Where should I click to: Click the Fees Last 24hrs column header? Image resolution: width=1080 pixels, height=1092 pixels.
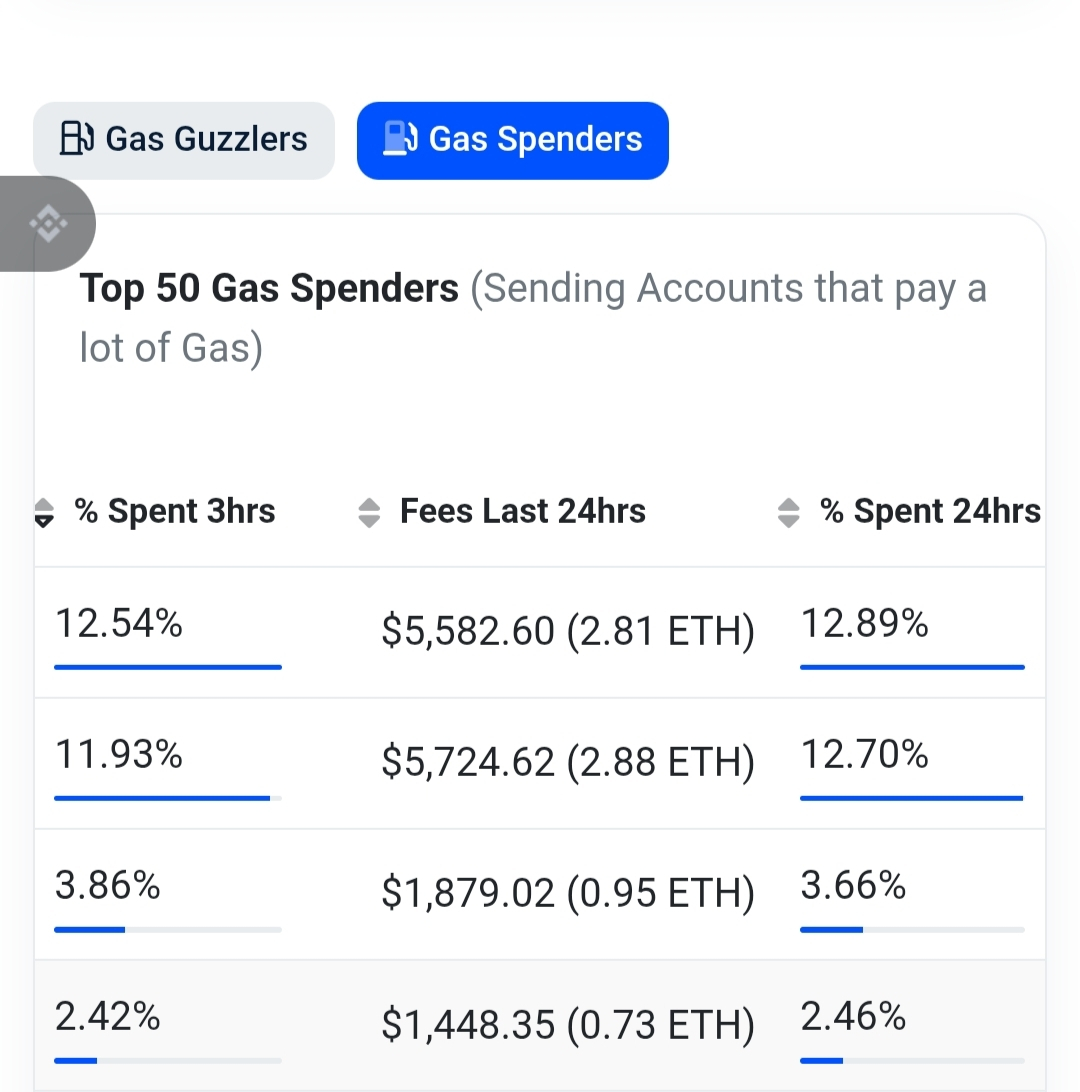pos(522,512)
